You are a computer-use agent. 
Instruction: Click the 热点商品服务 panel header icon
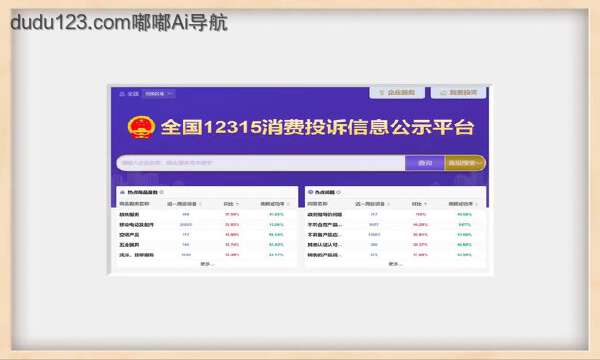(x=122, y=192)
